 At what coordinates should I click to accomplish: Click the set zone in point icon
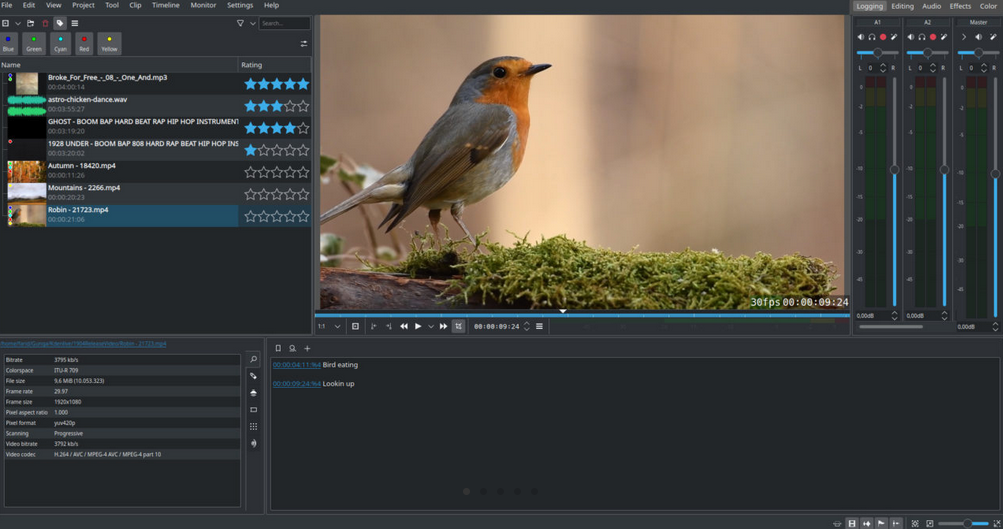(x=373, y=326)
